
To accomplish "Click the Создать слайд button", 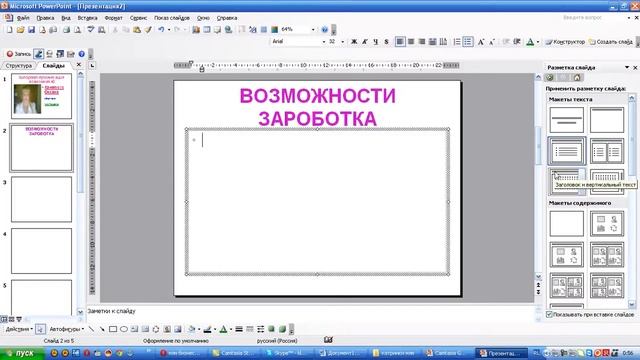I will 611,42.
